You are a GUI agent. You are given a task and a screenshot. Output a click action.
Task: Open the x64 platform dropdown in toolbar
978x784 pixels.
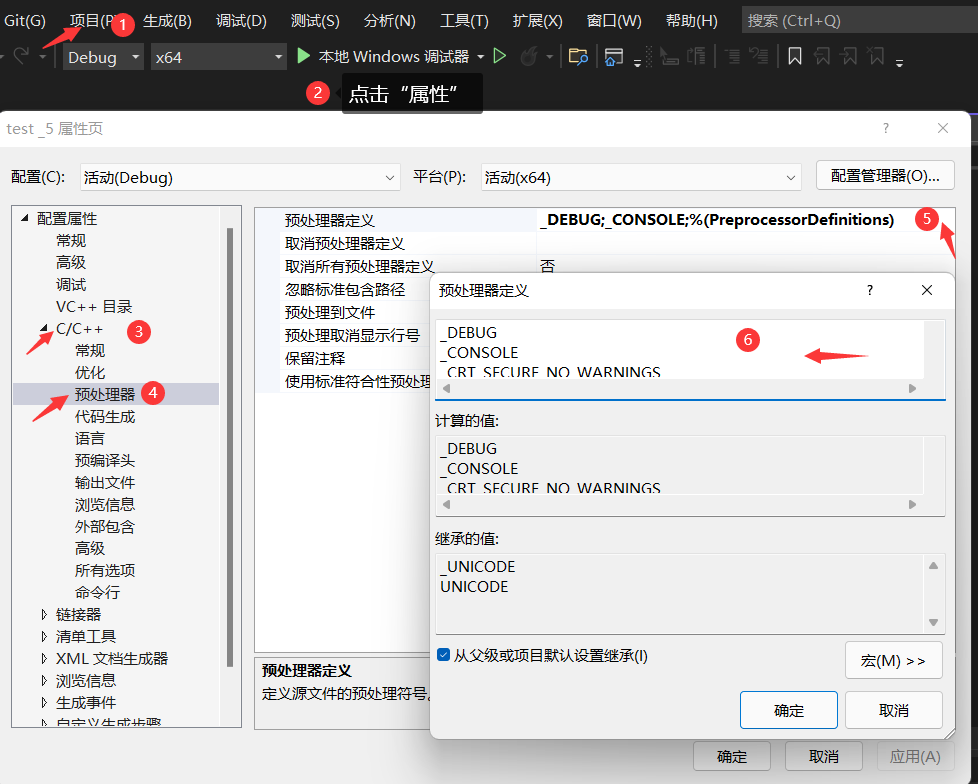click(218, 57)
